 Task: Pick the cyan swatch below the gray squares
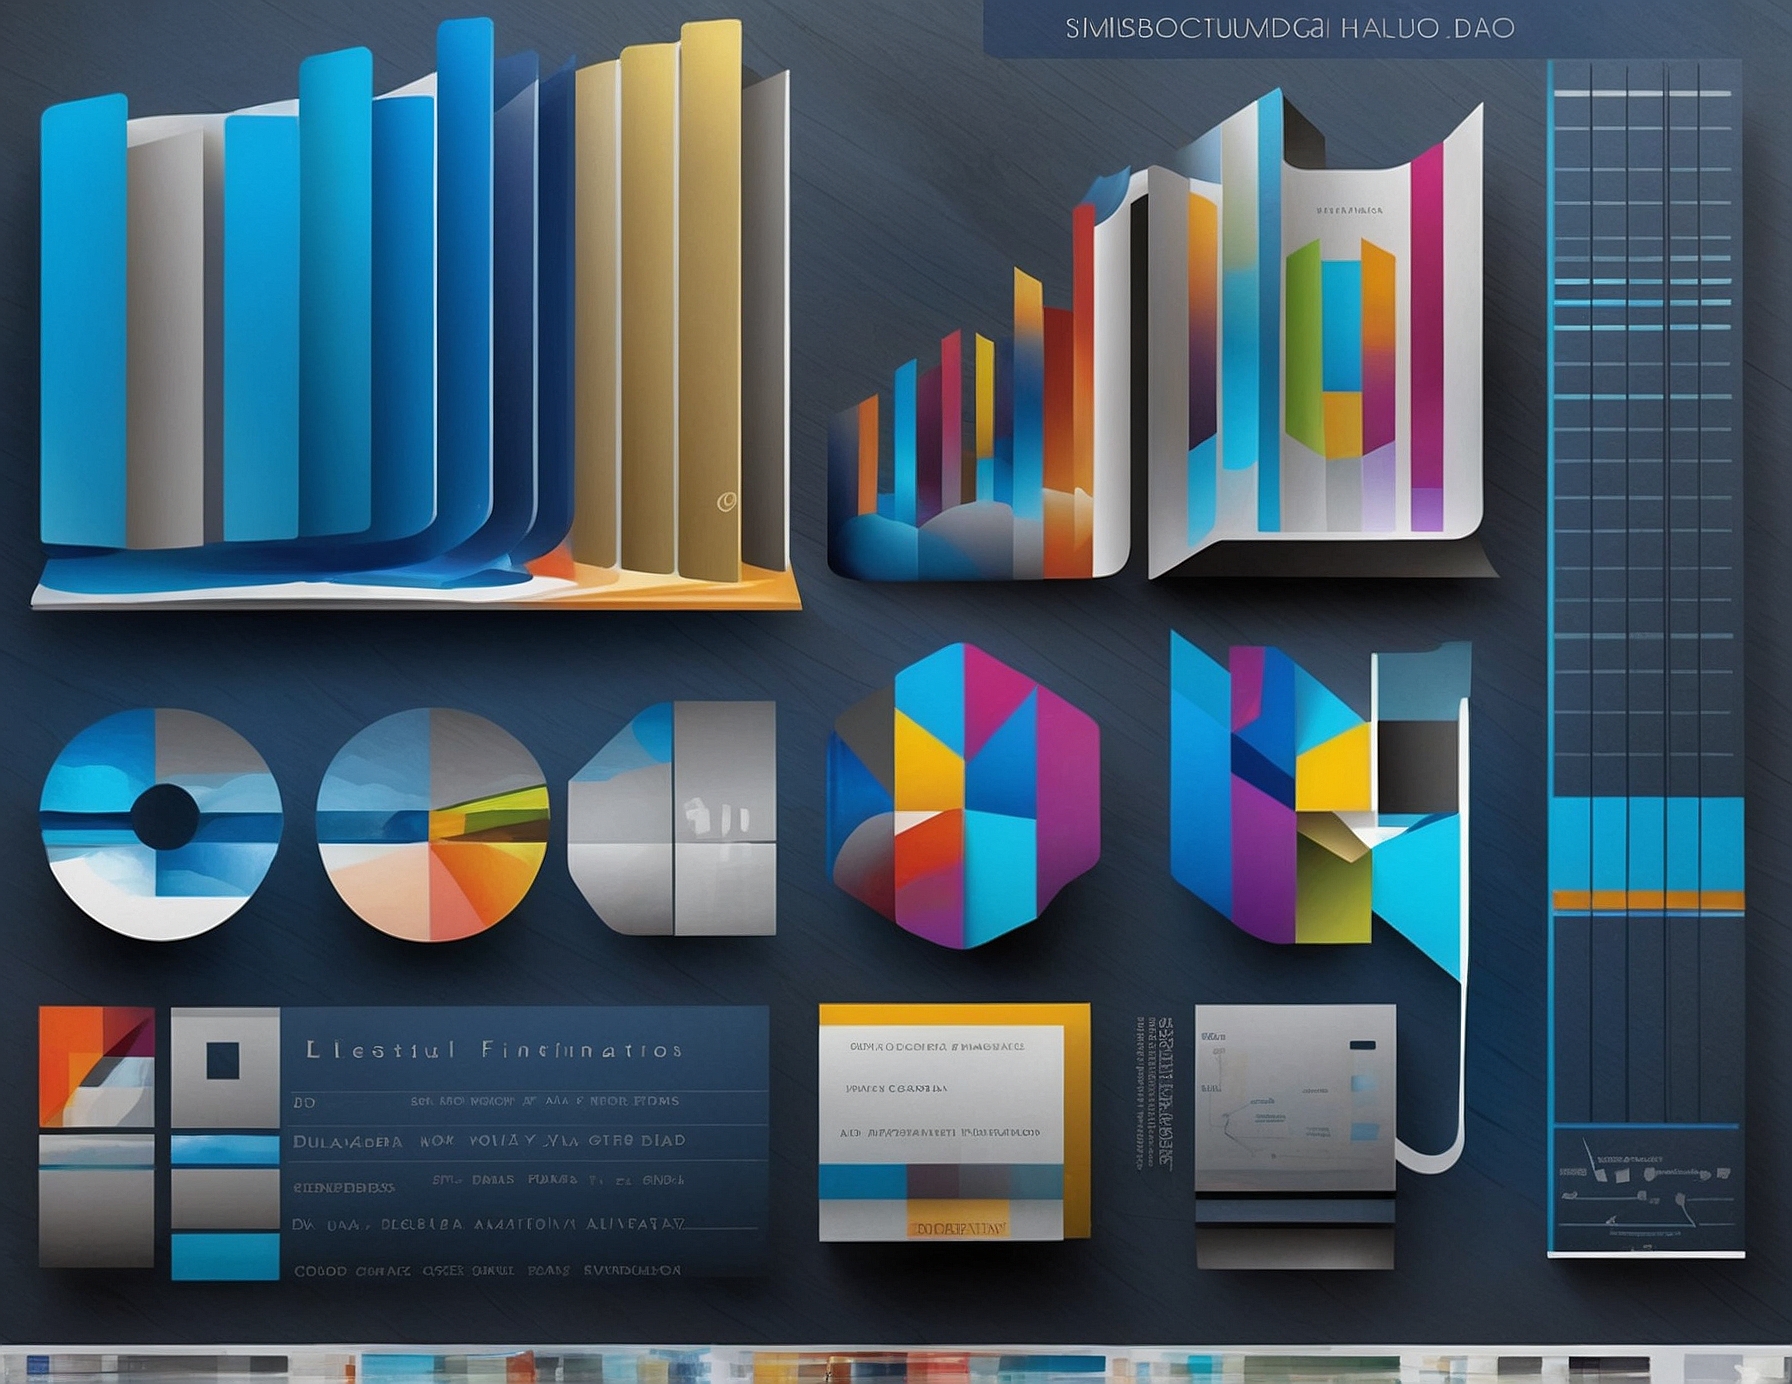coord(225,1256)
